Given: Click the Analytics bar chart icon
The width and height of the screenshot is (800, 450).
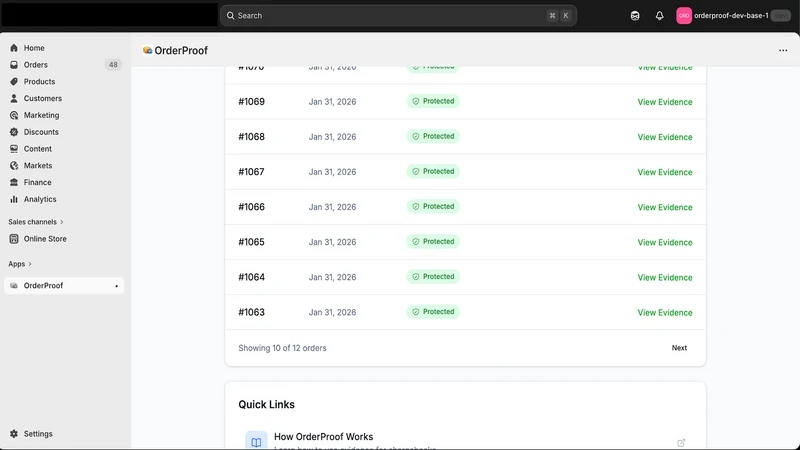Looking at the screenshot, I should (14, 199).
